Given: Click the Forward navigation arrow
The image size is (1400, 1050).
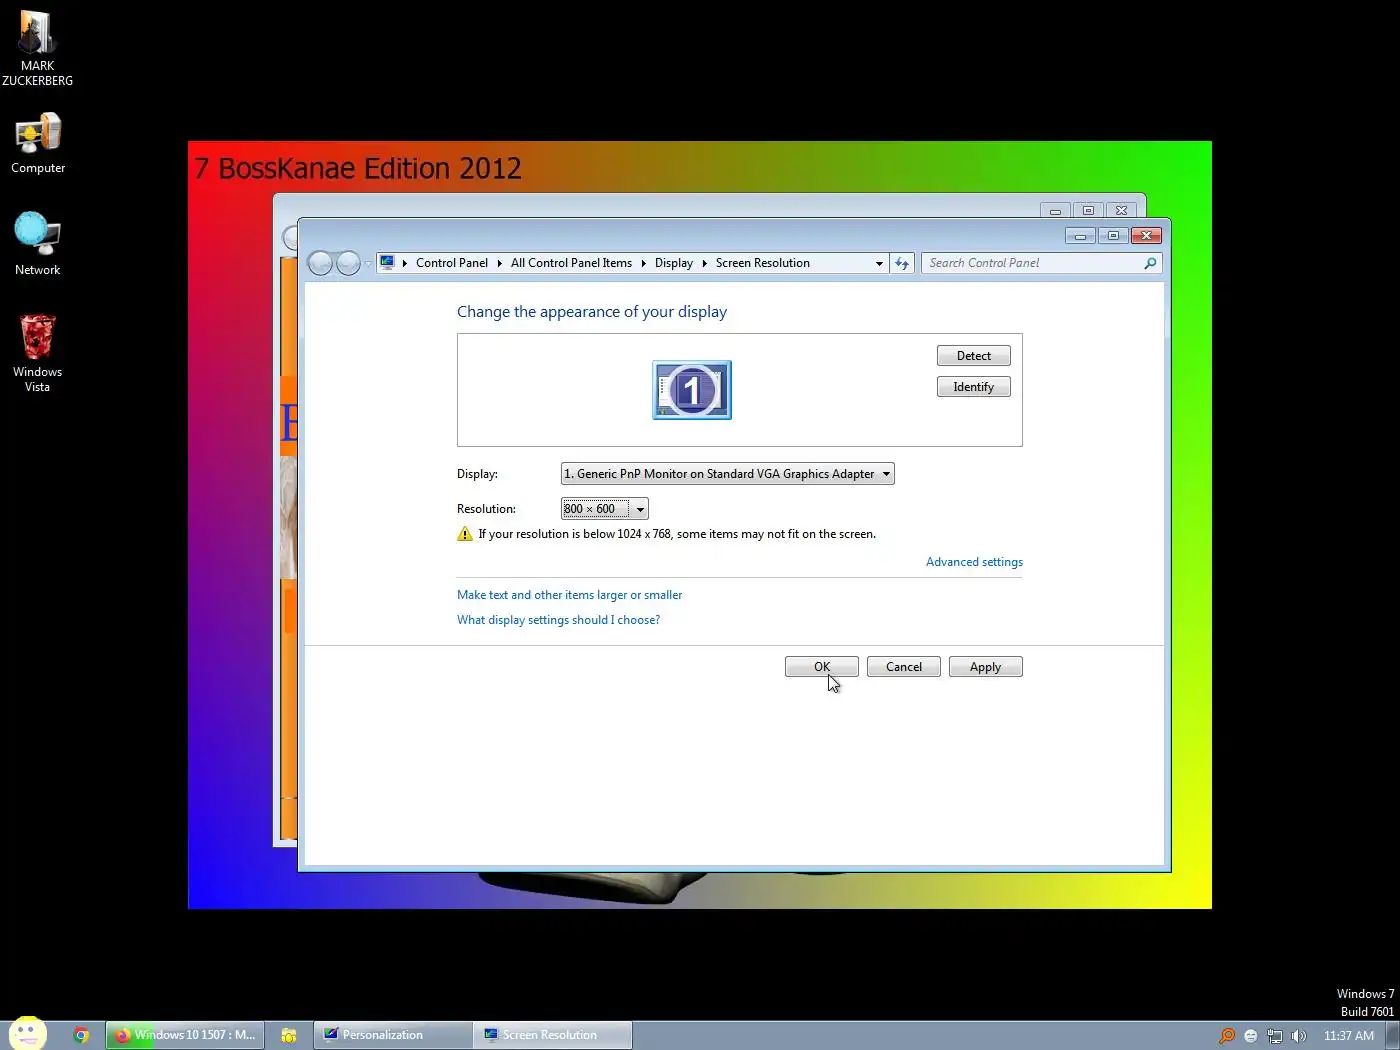Looking at the screenshot, I should click(348, 263).
